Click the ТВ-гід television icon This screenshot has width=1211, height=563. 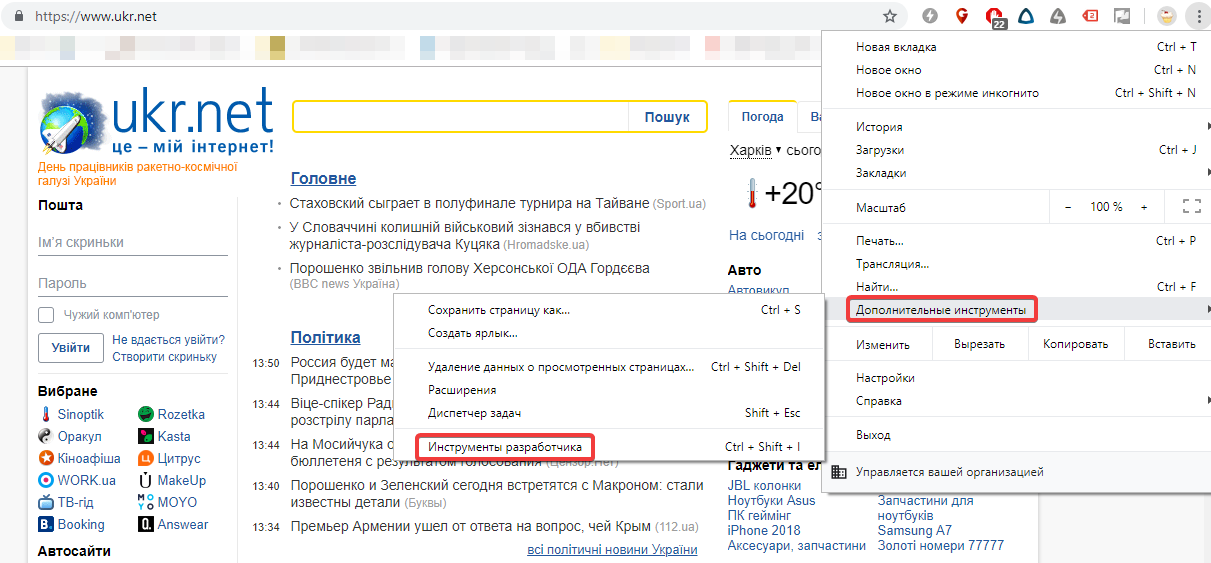coord(46,502)
